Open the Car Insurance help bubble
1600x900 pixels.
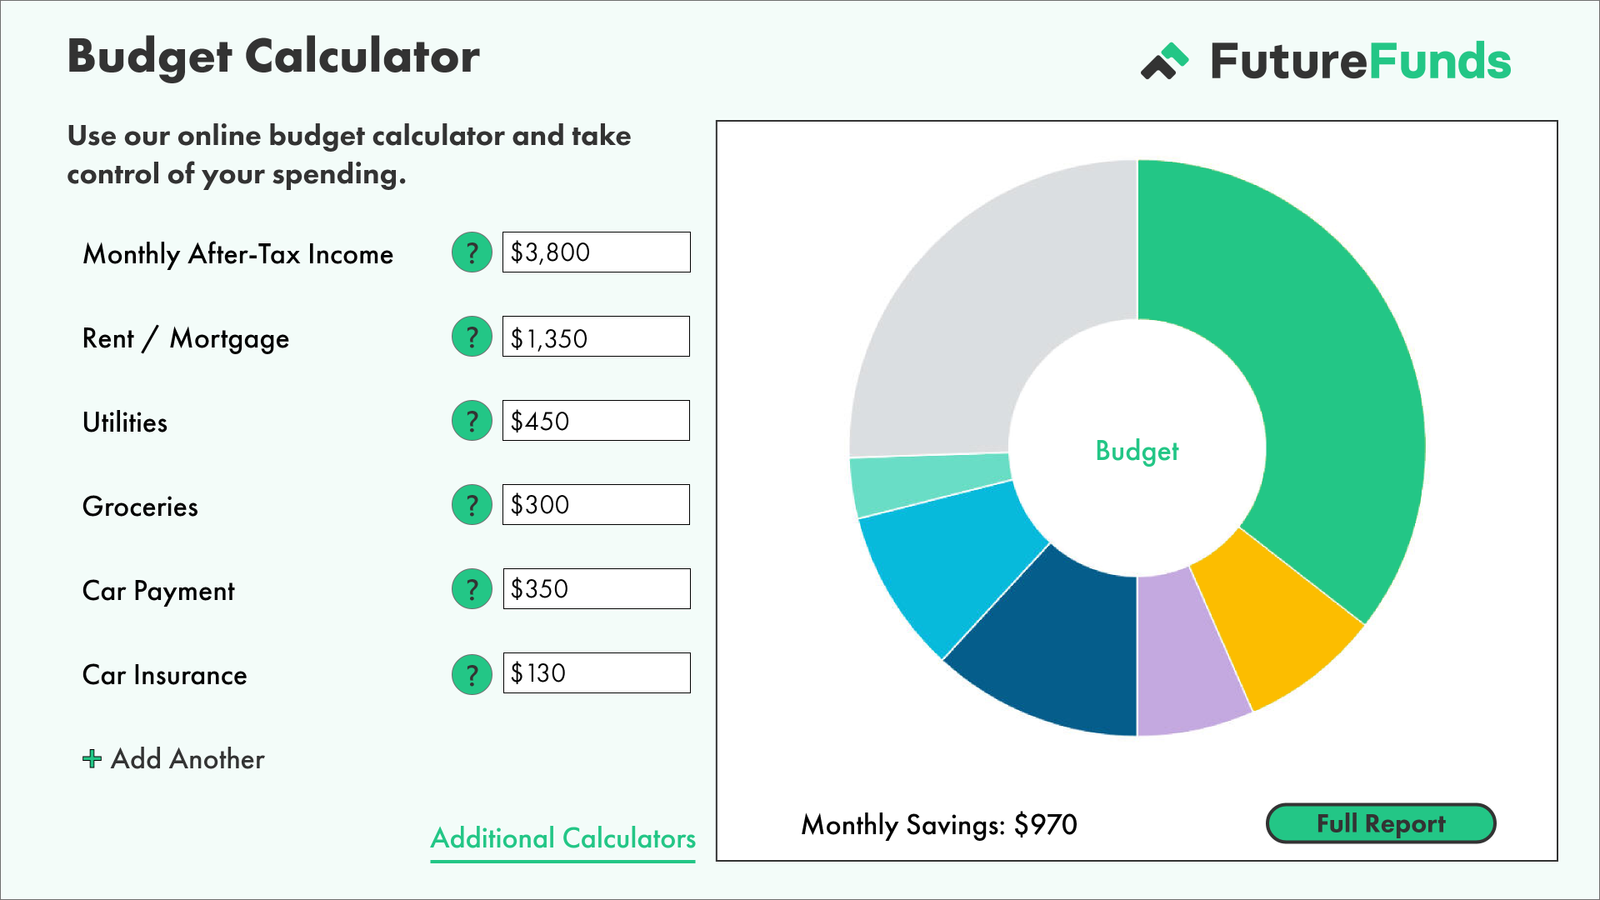pos(471,673)
